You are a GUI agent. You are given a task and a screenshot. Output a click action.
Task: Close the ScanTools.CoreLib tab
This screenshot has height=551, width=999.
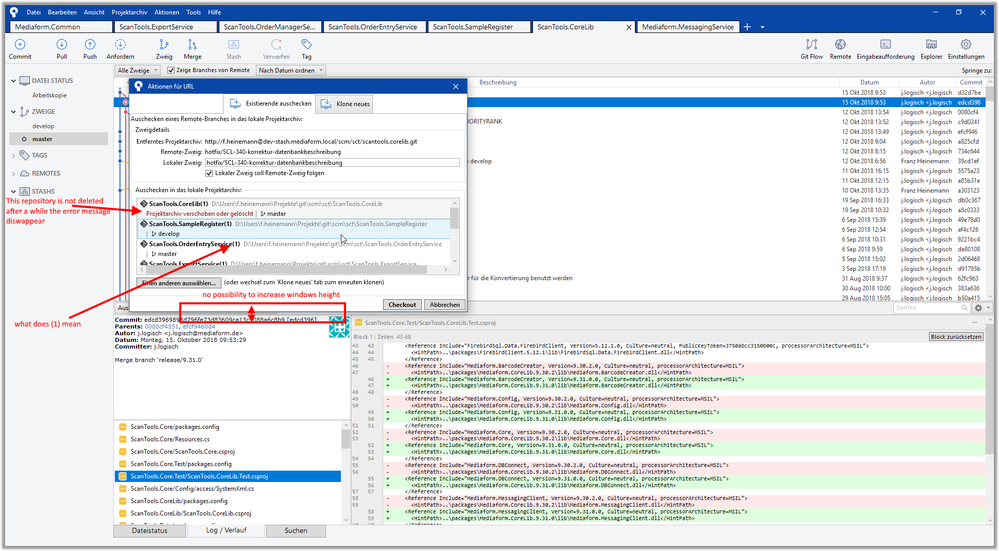point(629,27)
